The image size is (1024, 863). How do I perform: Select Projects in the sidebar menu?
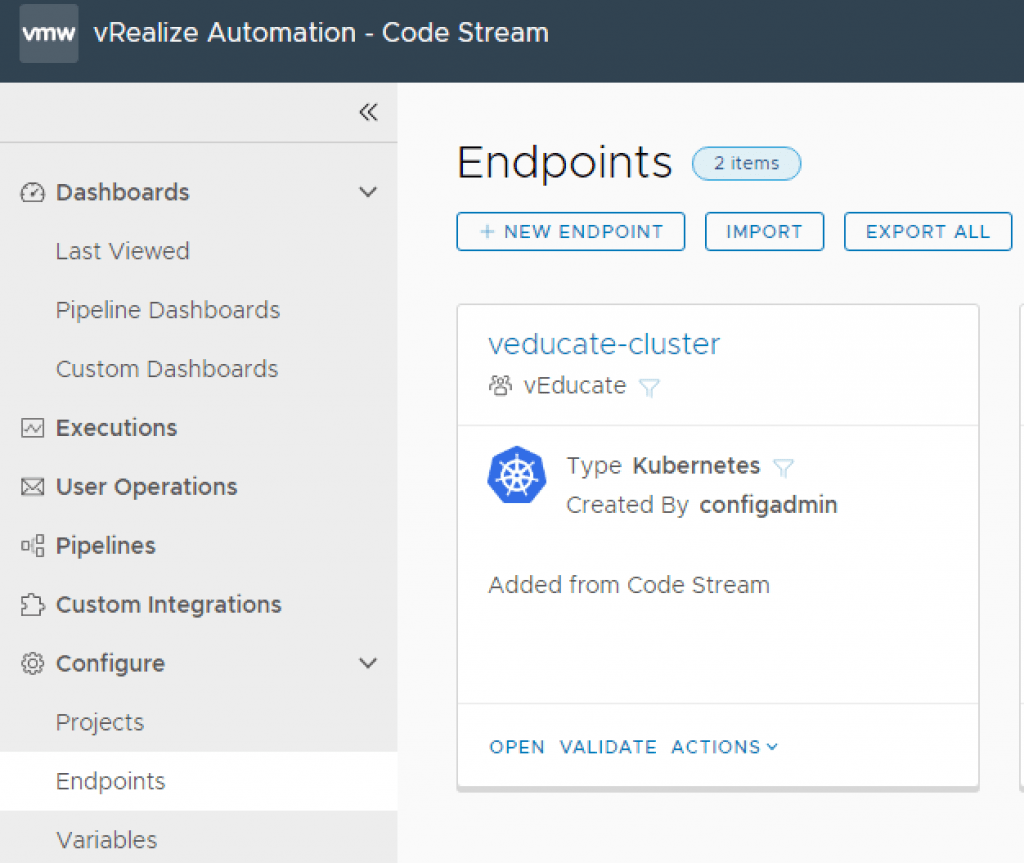click(x=99, y=722)
